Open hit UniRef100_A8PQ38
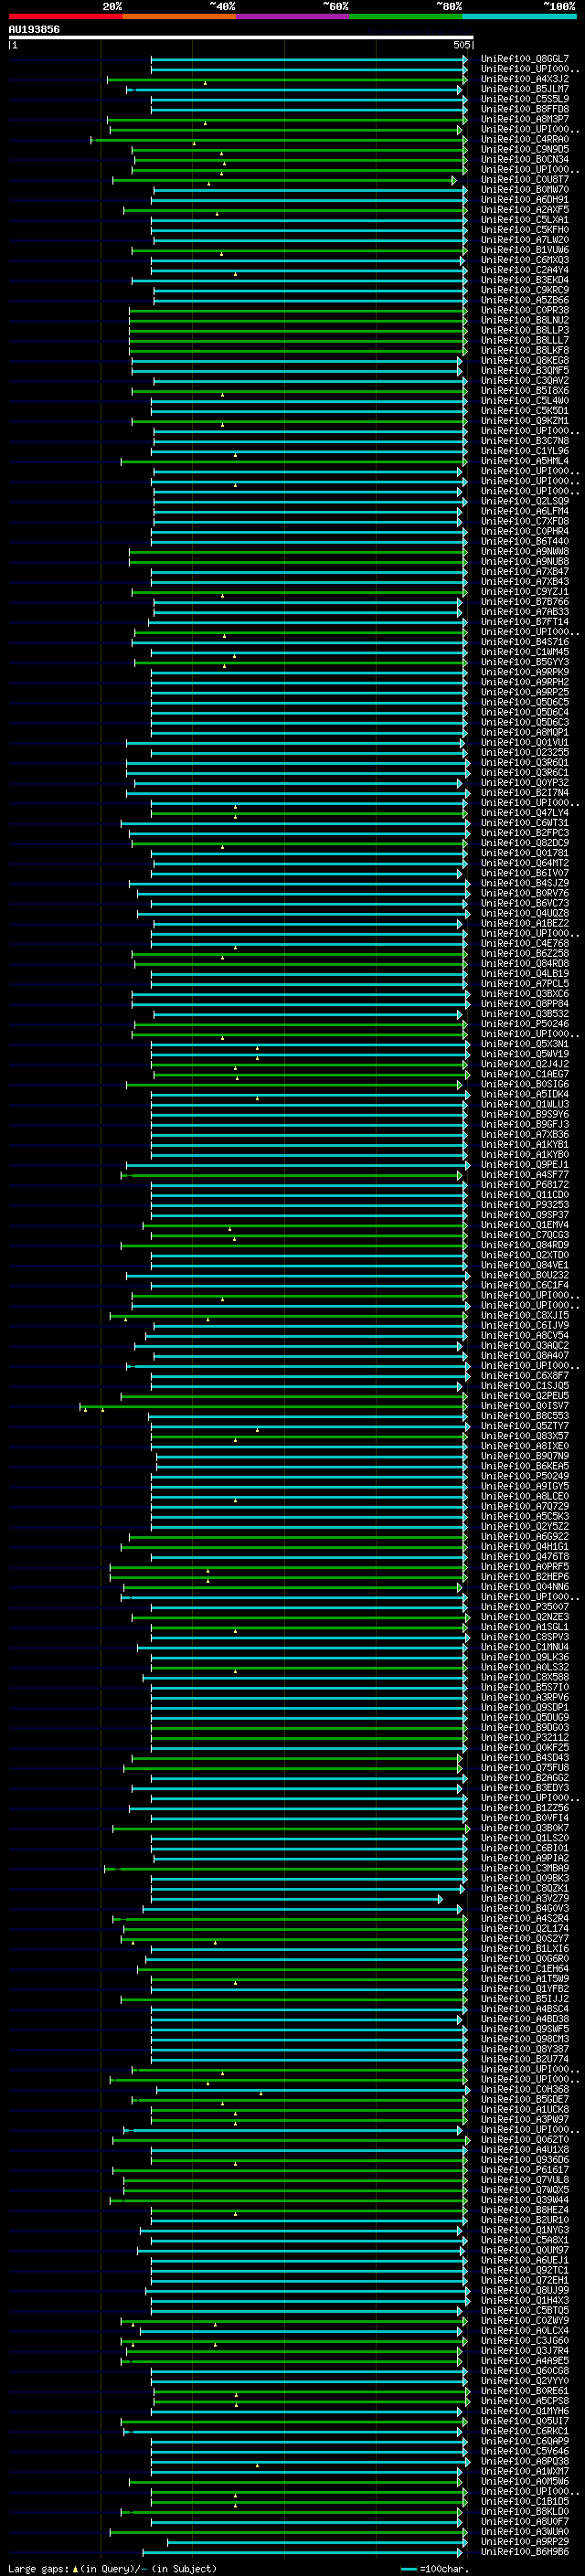Image resolution: width=585 pixels, height=2576 pixels. point(524,2461)
